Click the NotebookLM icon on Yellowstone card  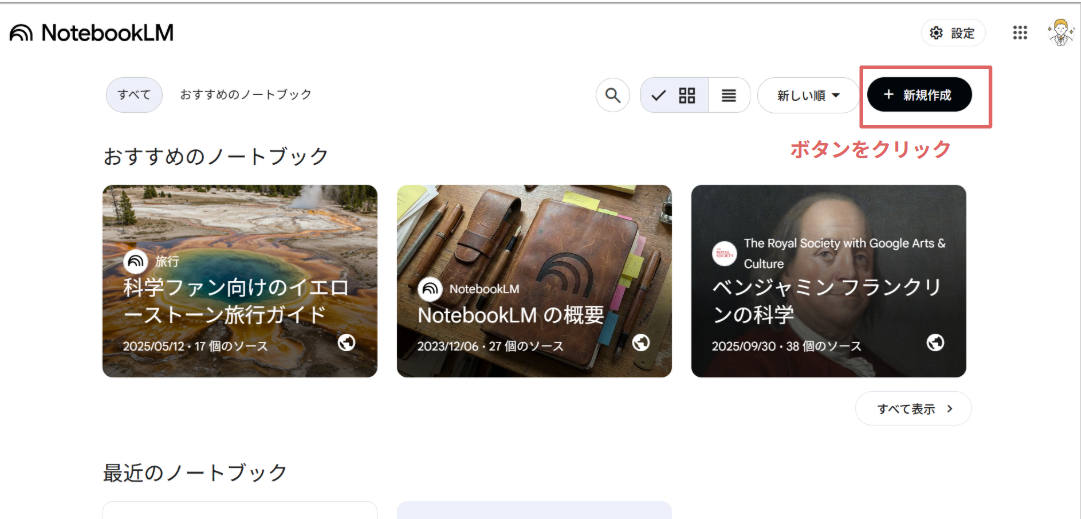tap(135, 261)
